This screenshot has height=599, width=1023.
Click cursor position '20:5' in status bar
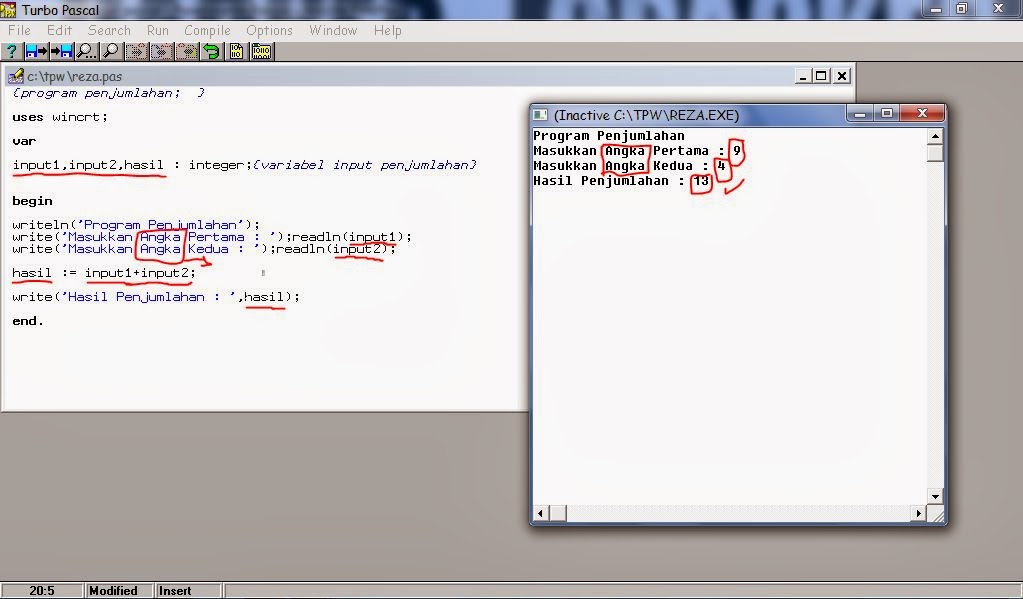(x=42, y=591)
